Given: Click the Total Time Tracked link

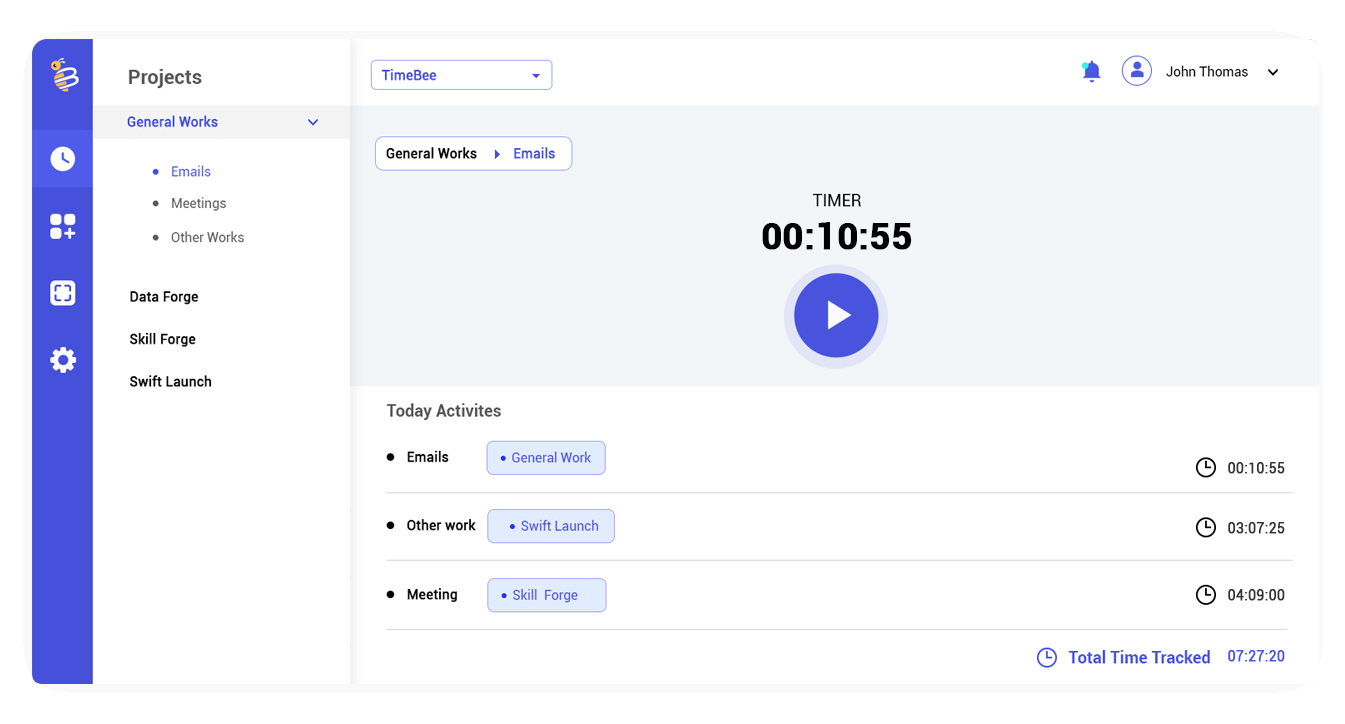Looking at the screenshot, I should pos(1139,657).
